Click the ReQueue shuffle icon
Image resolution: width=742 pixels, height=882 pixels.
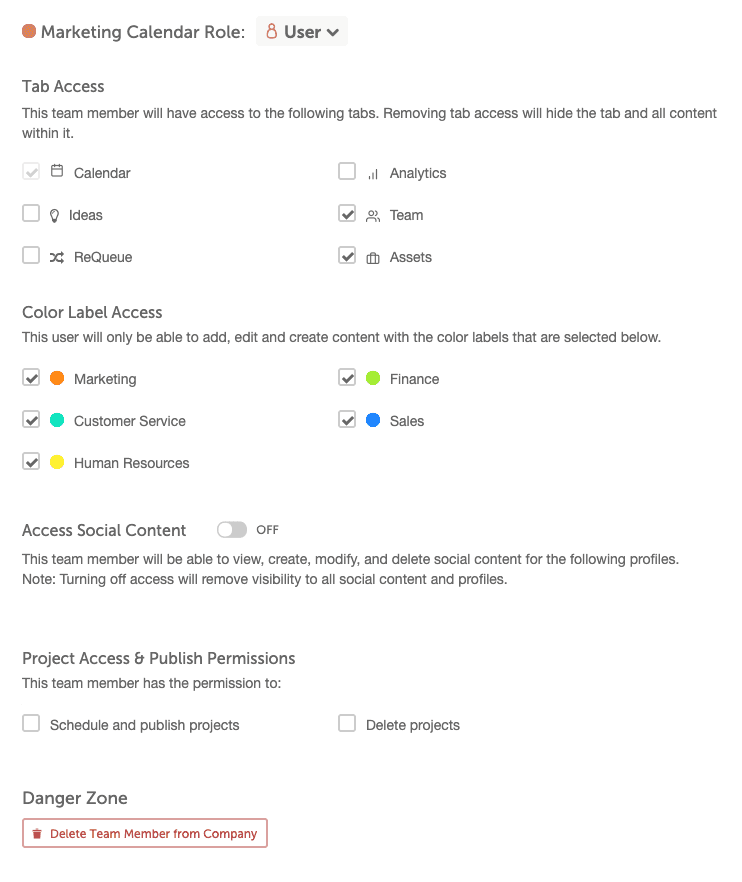pos(57,257)
